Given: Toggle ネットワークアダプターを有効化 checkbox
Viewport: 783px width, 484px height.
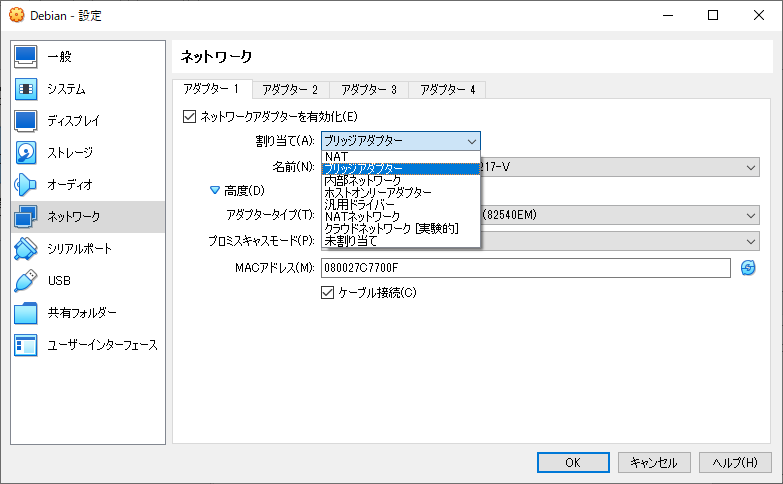Looking at the screenshot, I should tap(189, 116).
